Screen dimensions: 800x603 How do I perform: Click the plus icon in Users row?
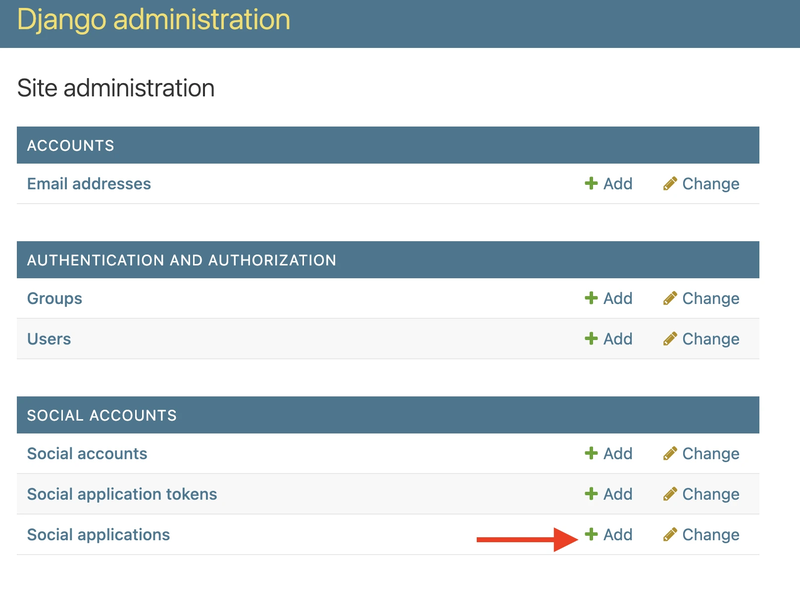(x=591, y=338)
